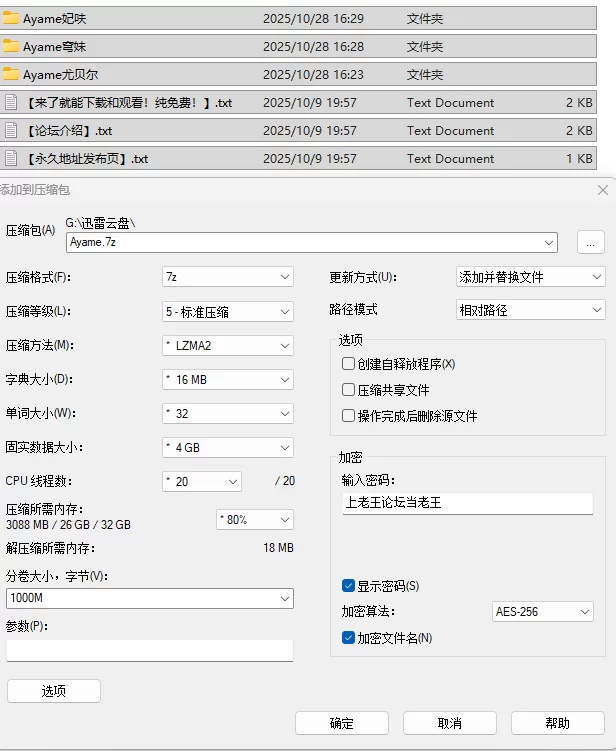Click the 确定 button
Image resolution: width=616 pixels, height=751 pixels.
click(342, 723)
